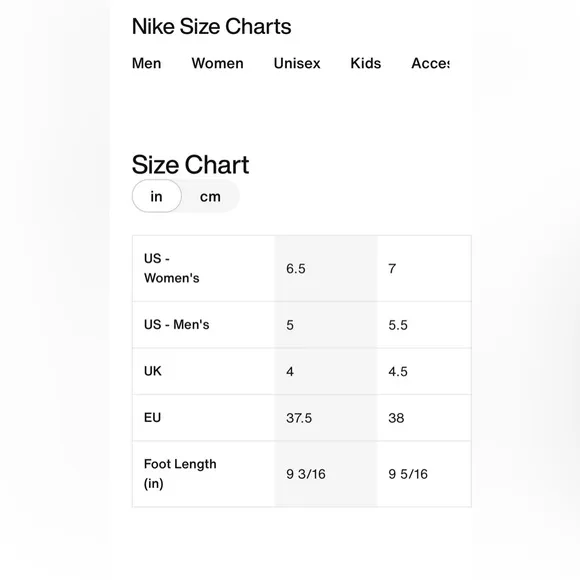Select the UK size 4.5 cell
Viewport: 580px width, 580px height.
(424, 371)
